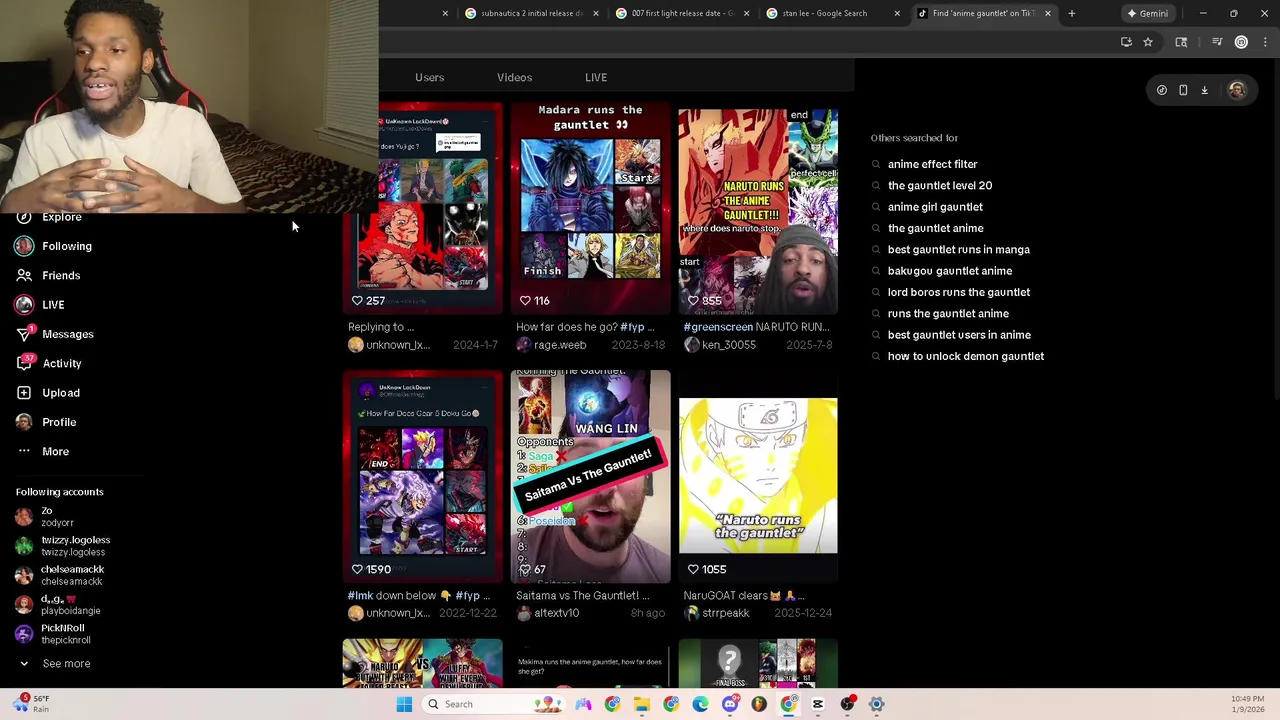Open the Chrome three-dot menu

[1265, 42]
